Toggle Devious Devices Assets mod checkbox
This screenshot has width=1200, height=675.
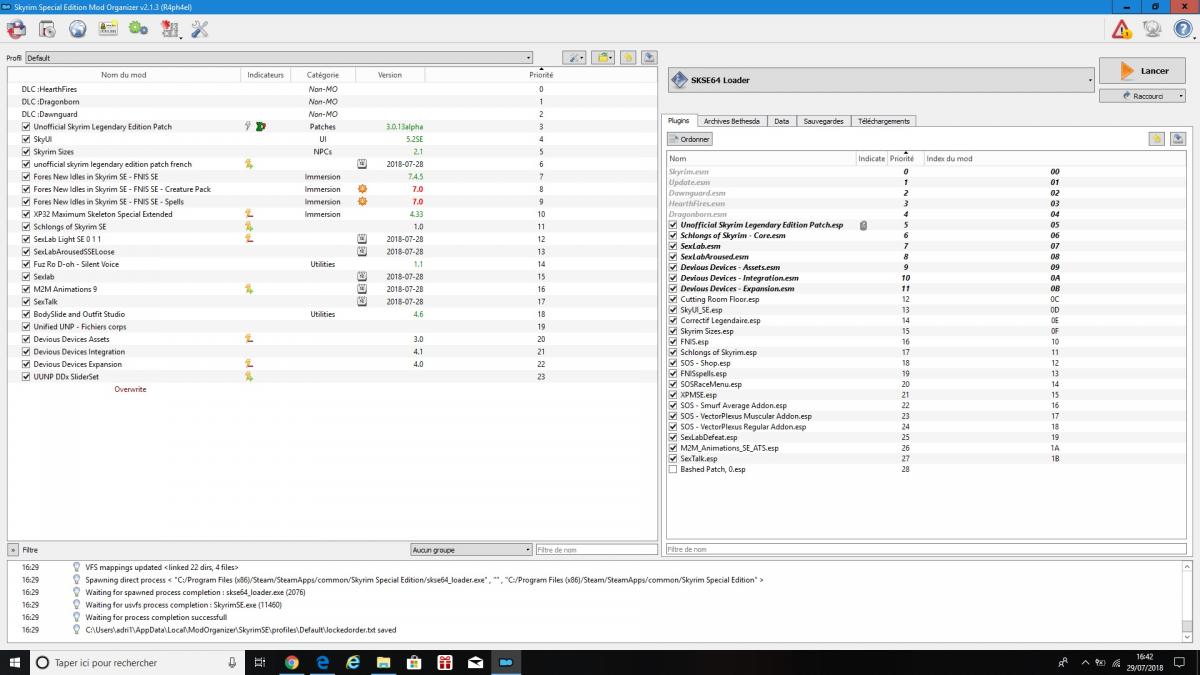point(26,339)
